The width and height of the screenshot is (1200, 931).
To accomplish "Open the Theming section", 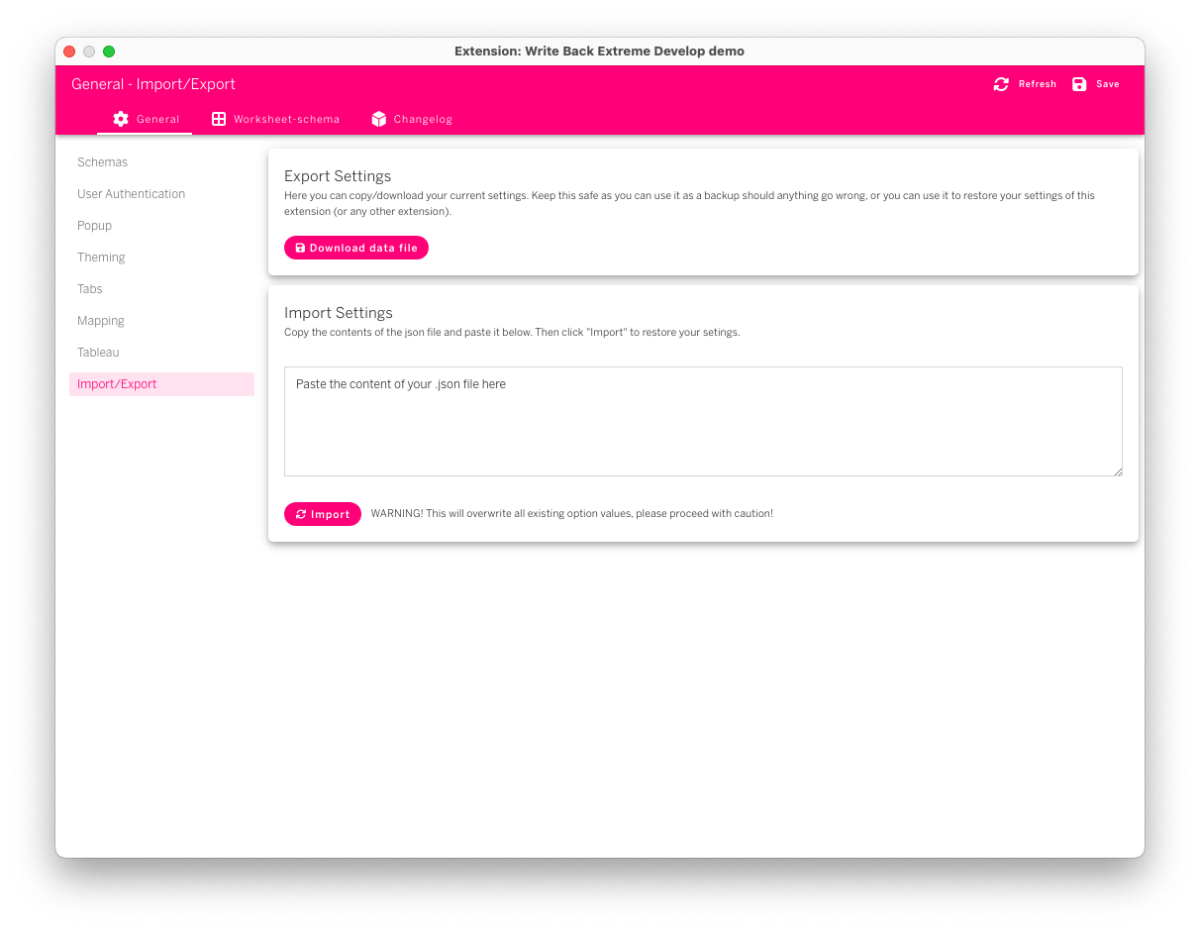I will coord(101,257).
